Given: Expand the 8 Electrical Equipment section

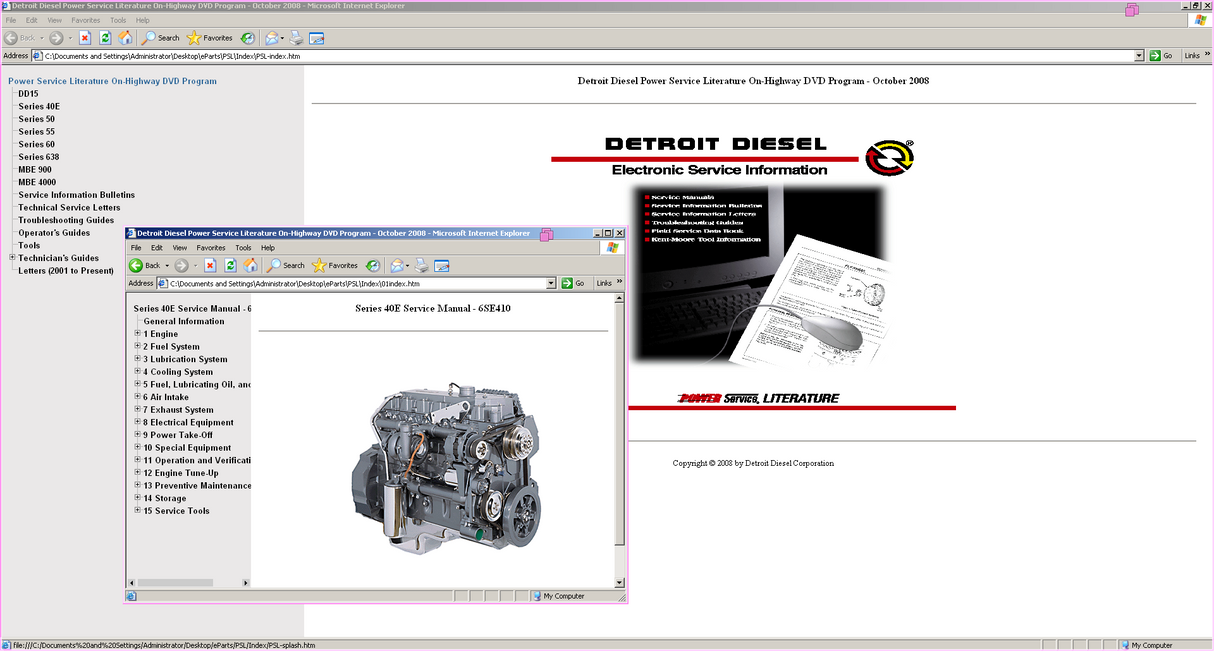Looking at the screenshot, I should click(x=137, y=422).
